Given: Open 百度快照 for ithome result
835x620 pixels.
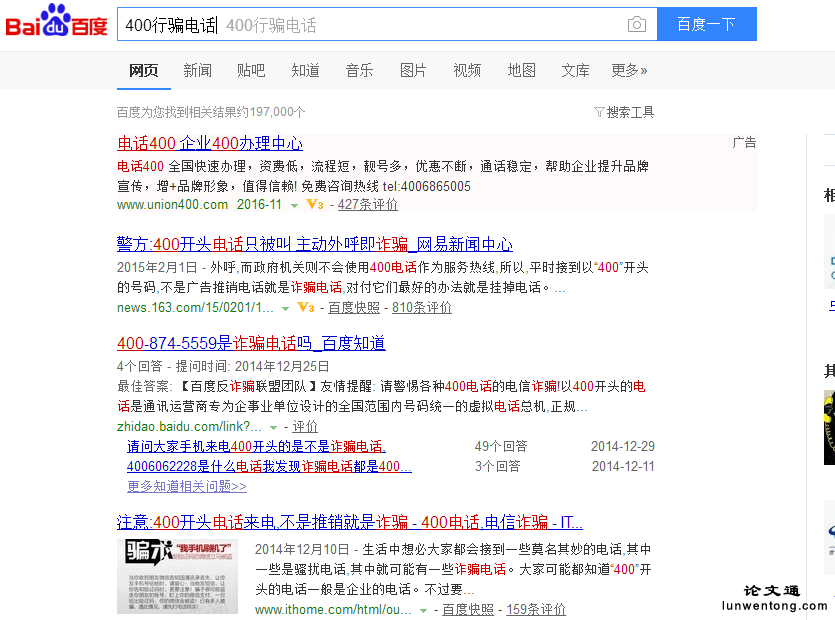Looking at the screenshot, I should pos(468,609).
